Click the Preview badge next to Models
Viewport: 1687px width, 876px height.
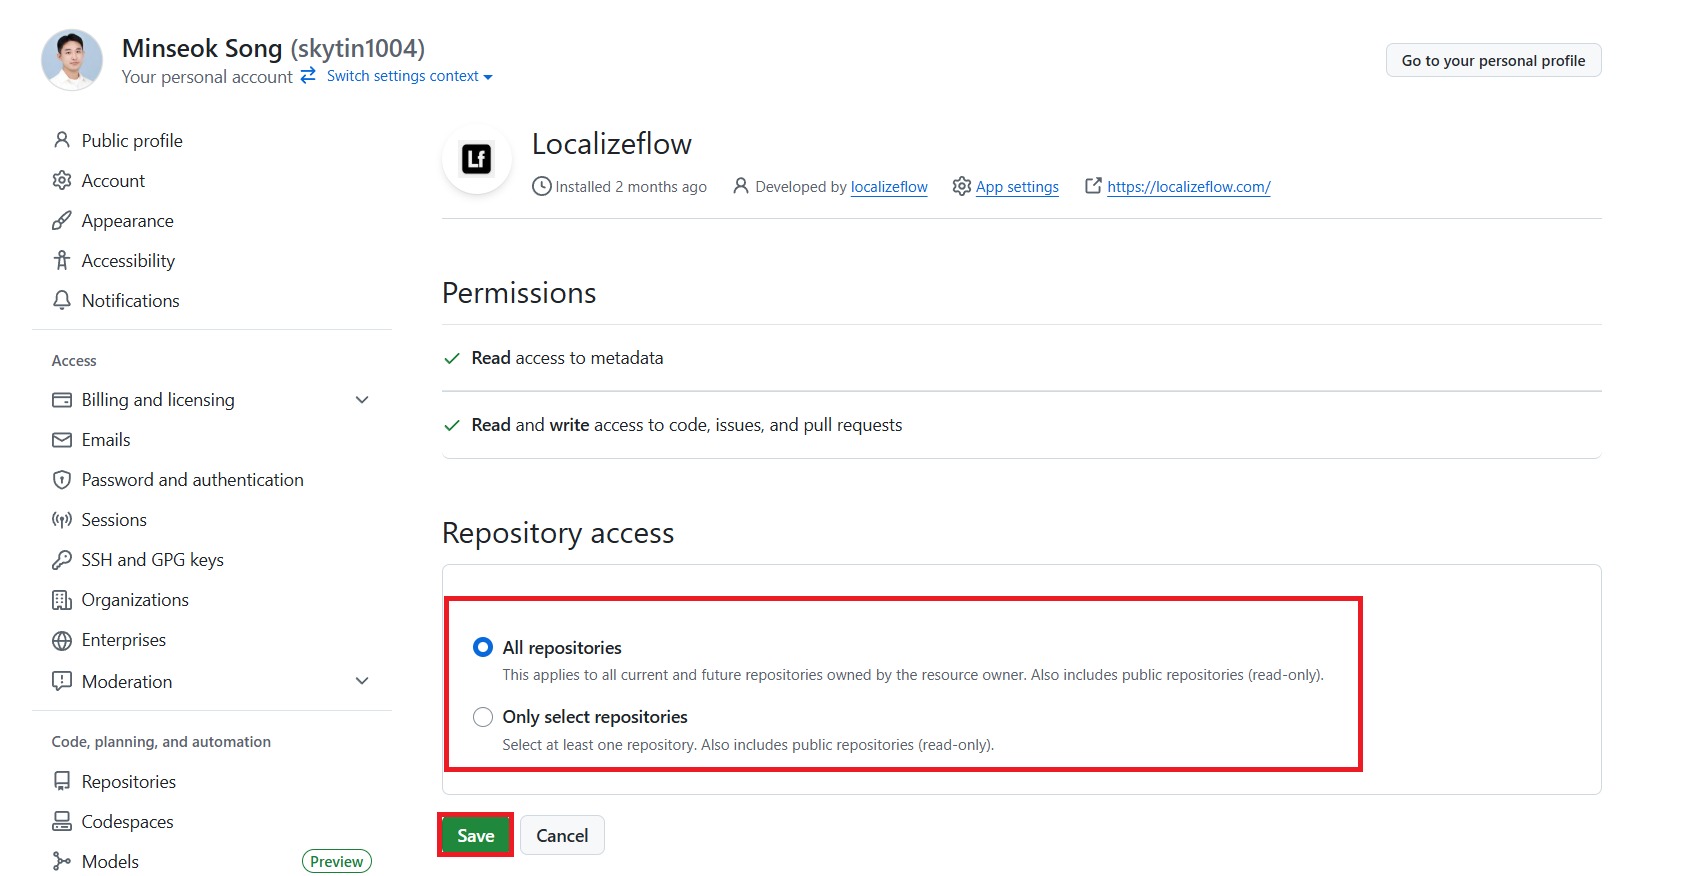[x=337, y=861]
